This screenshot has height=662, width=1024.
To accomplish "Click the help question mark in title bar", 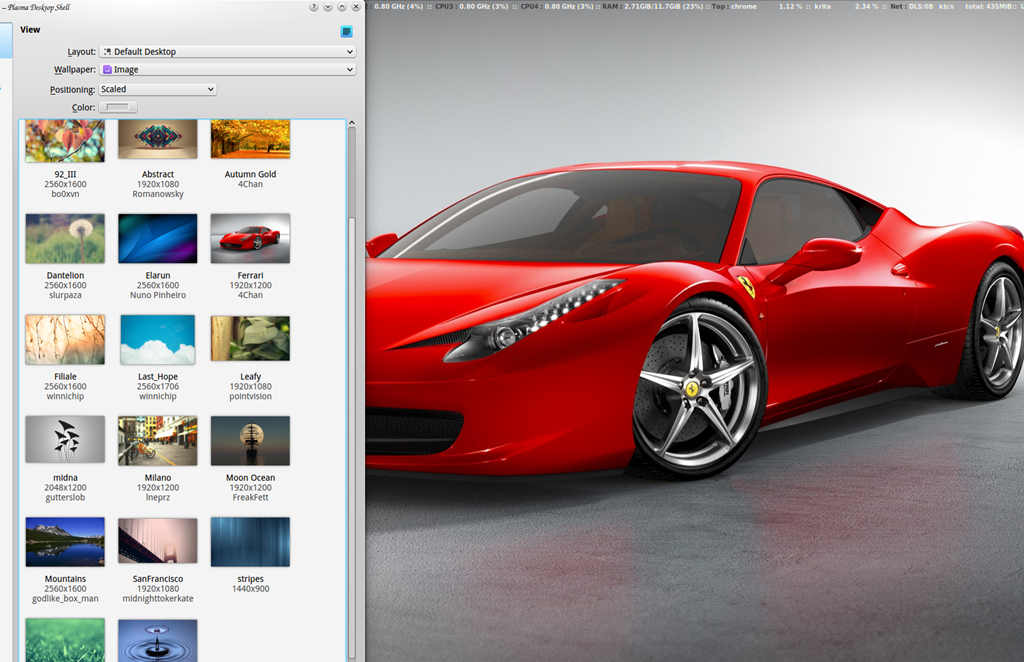I will coord(313,7).
